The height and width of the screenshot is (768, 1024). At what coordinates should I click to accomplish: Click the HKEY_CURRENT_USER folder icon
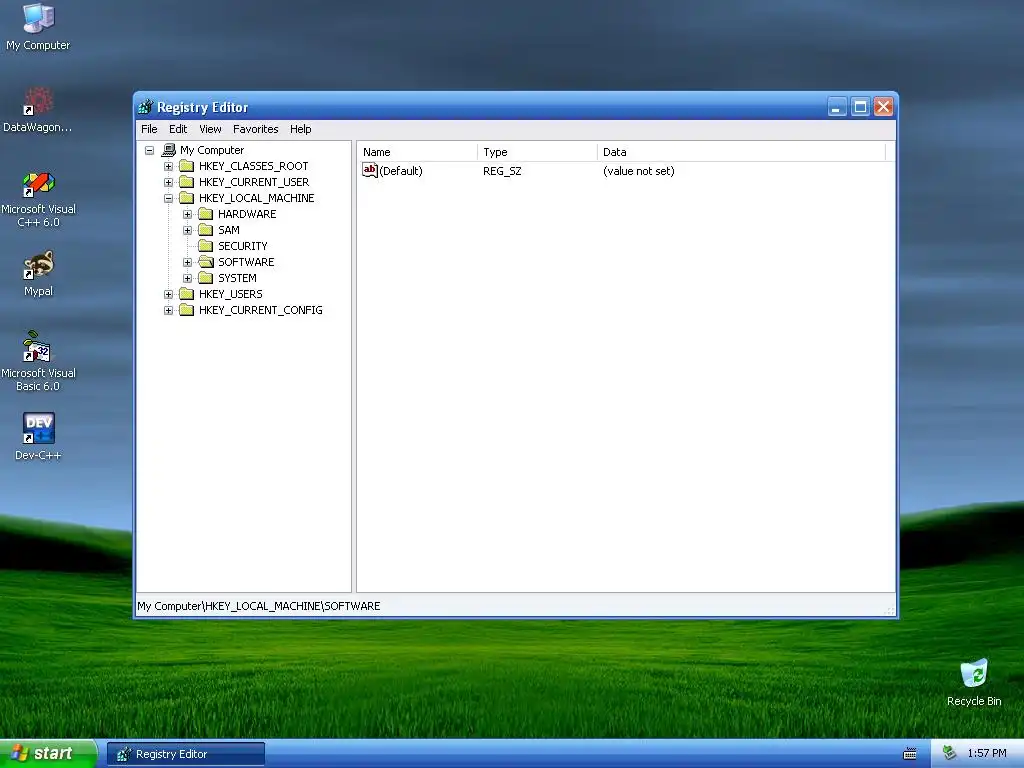(187, 182)
